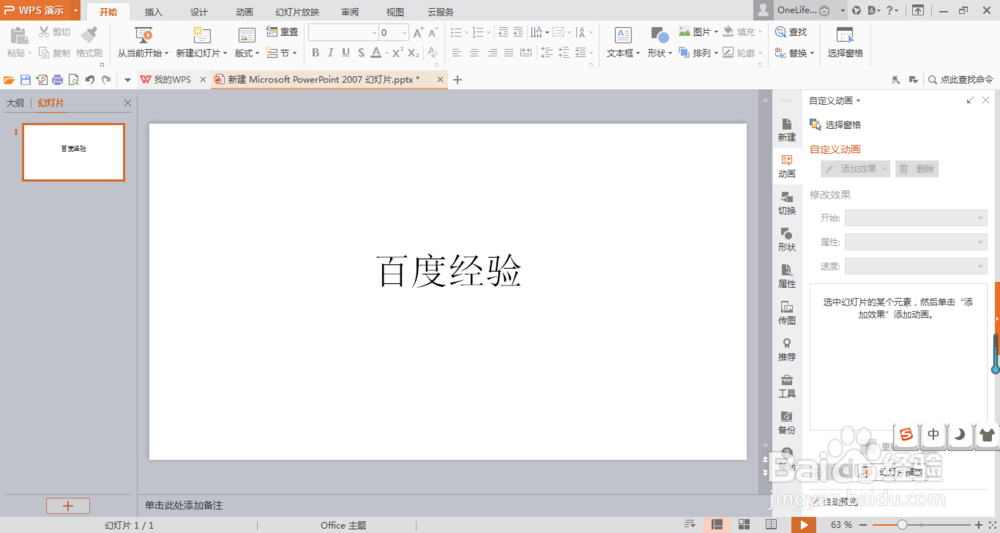Screen dimensions: 1000x533
Task: Open the Transition (切换) sidebar panel
Action: 786,203
